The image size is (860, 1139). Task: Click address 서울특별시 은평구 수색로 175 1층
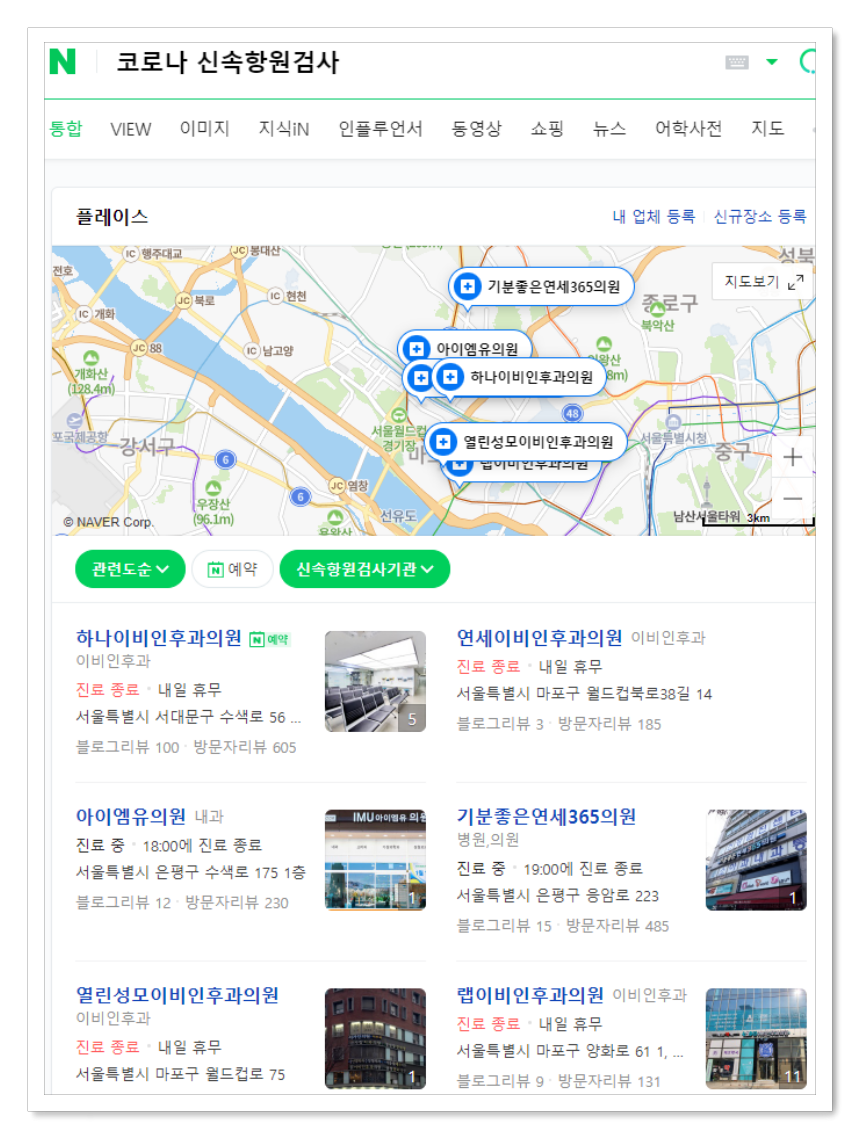pos(190,872)
